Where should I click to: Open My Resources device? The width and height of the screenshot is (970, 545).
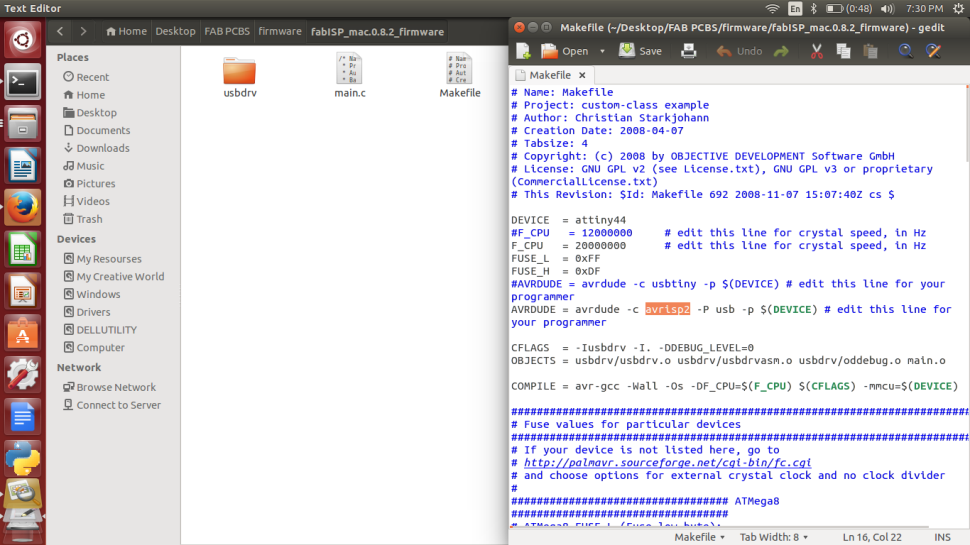[x=102, y=259]
